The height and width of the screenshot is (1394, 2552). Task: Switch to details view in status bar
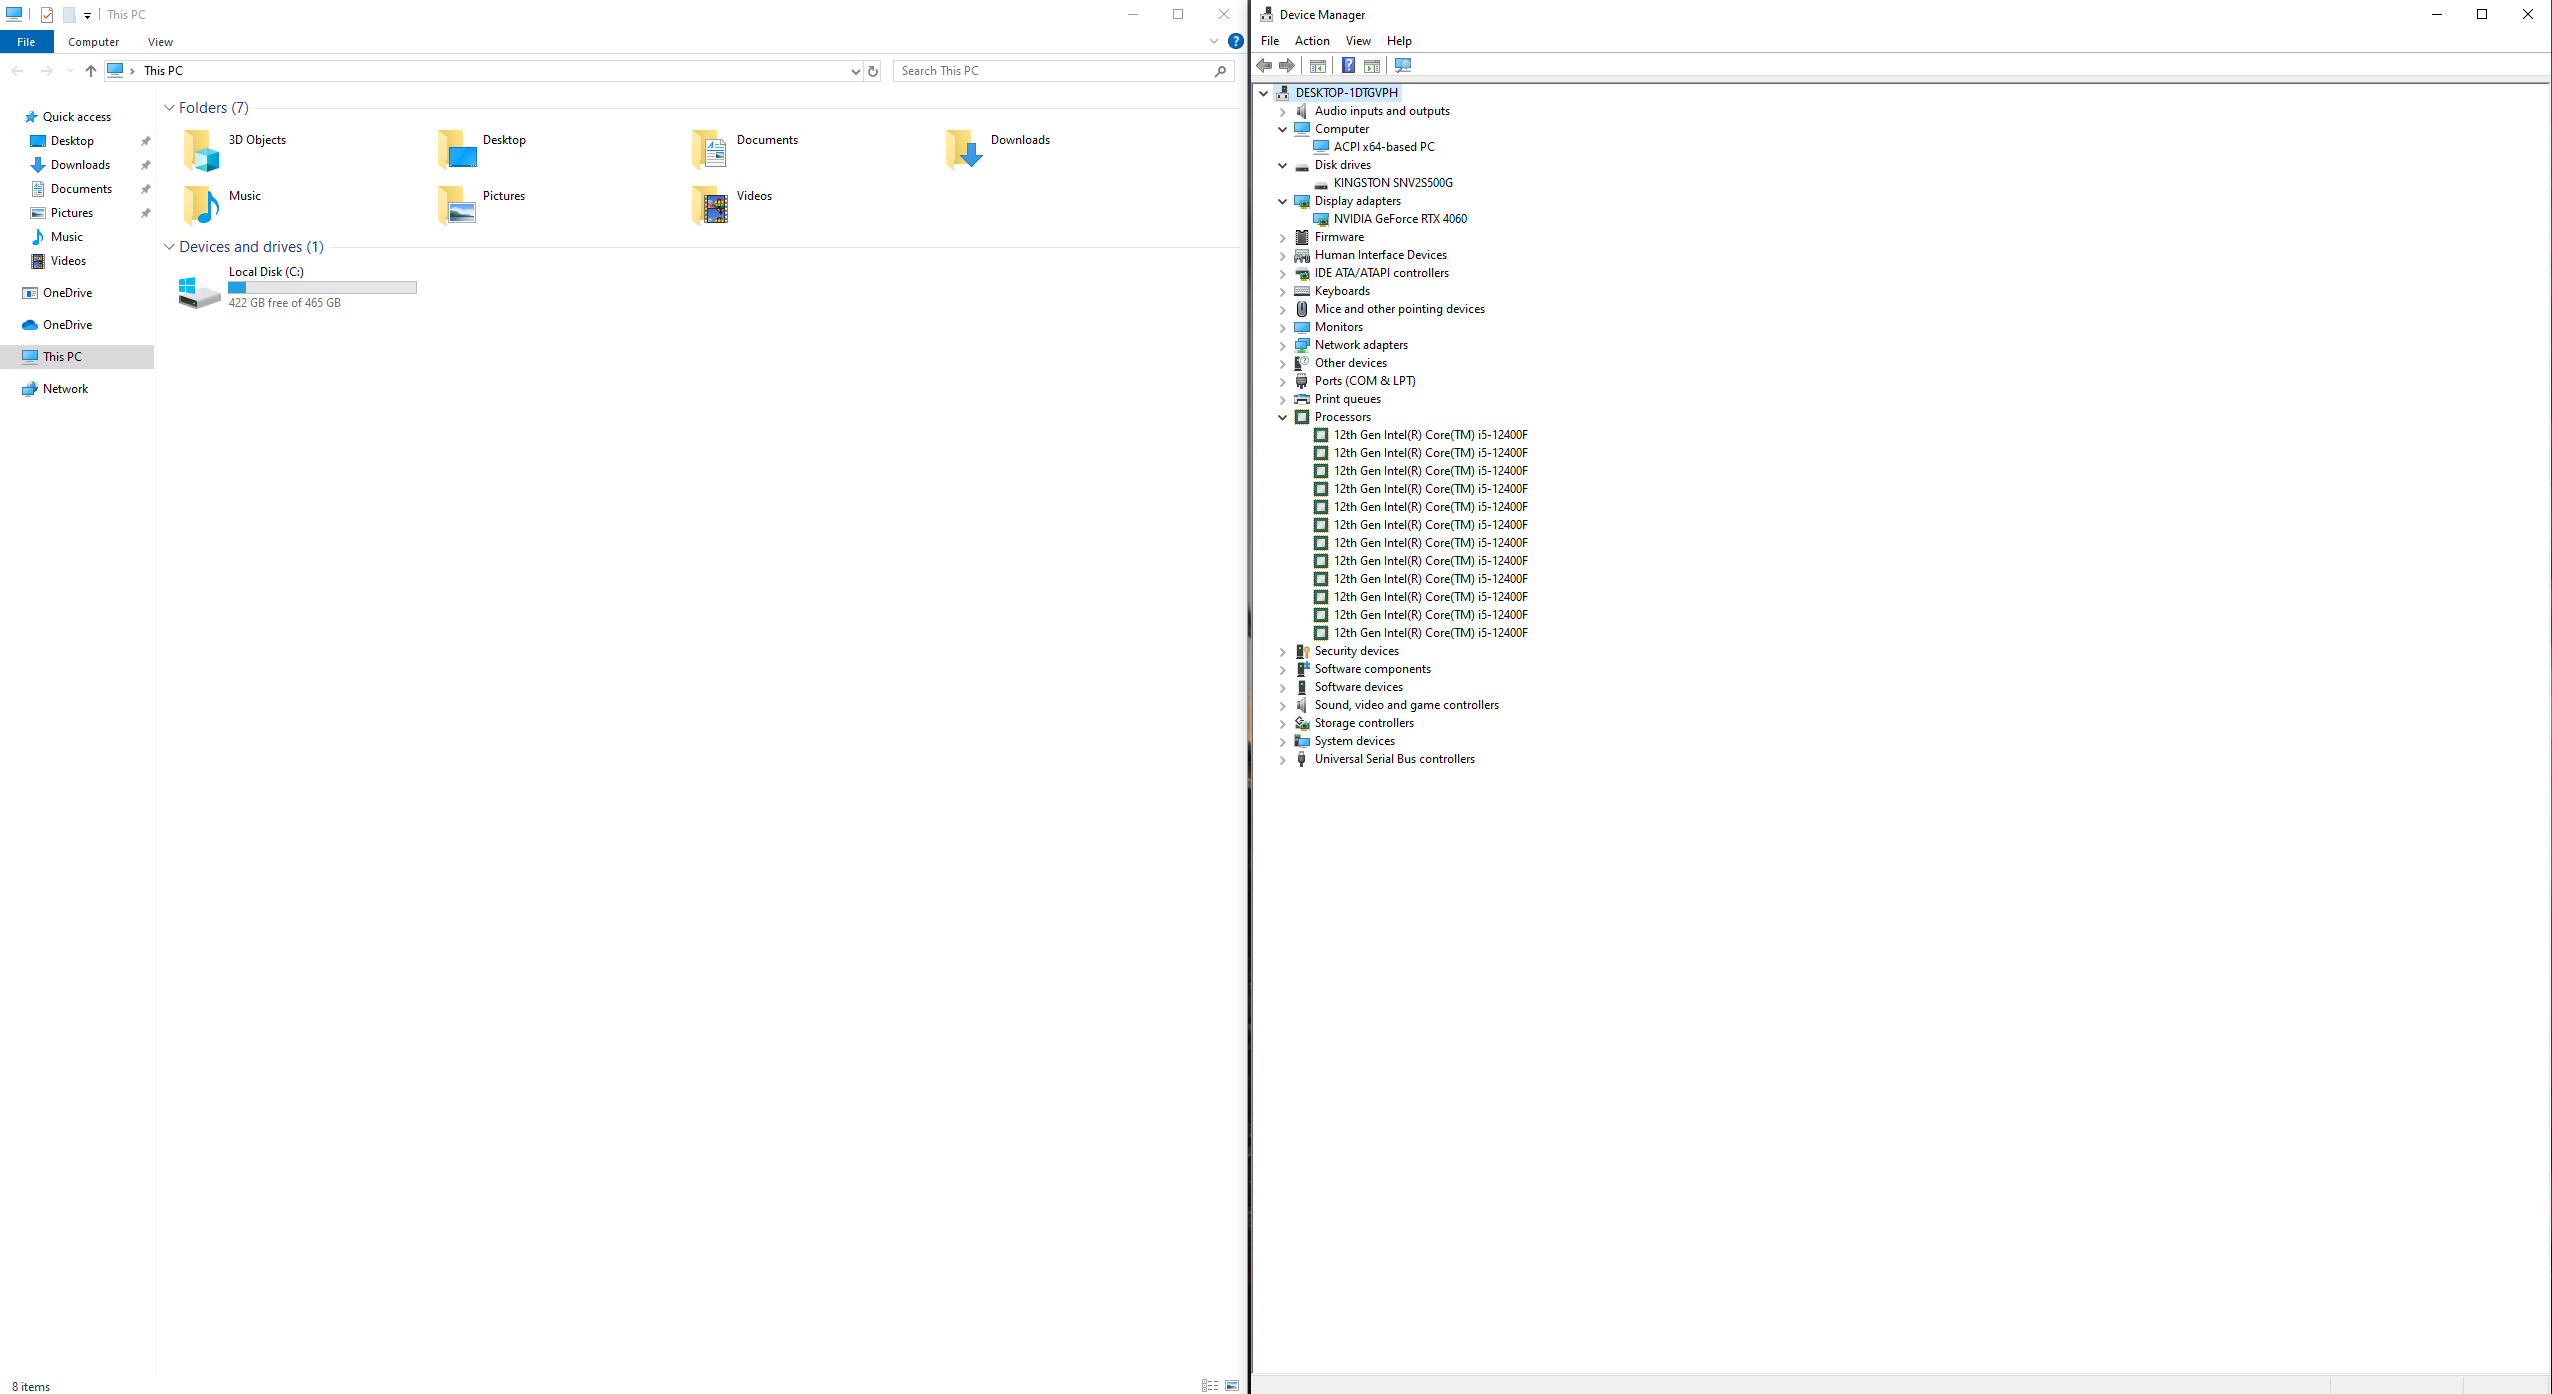tap(1210, 1385)
